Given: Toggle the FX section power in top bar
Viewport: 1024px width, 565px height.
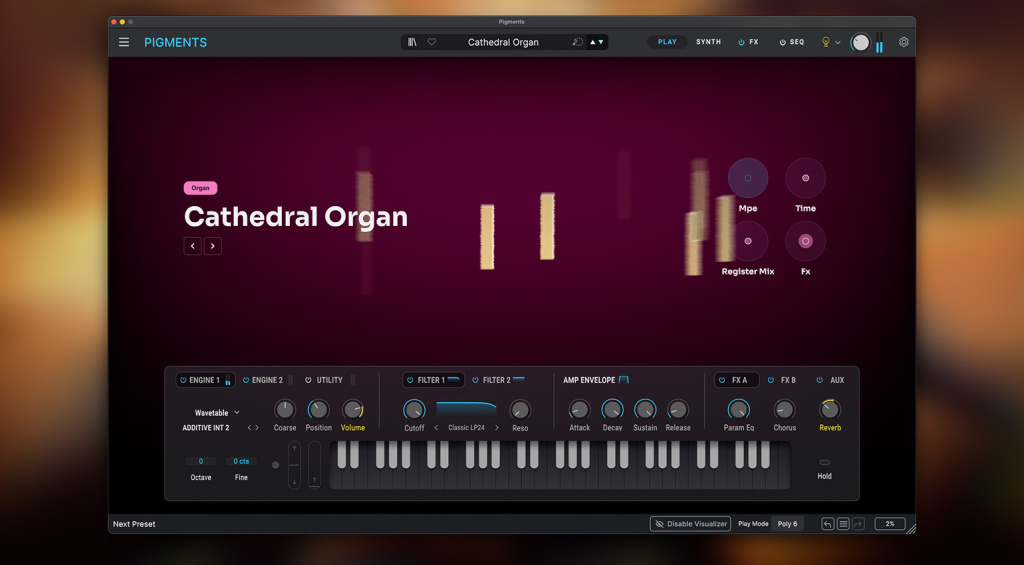Looking at the screenshot, I should tap(741, 42).
